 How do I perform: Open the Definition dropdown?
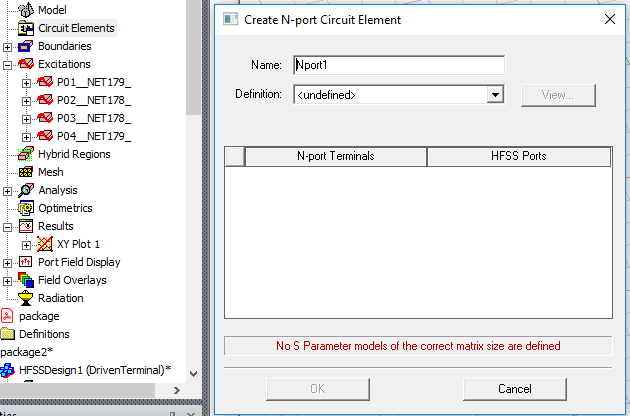pos(494,95)
